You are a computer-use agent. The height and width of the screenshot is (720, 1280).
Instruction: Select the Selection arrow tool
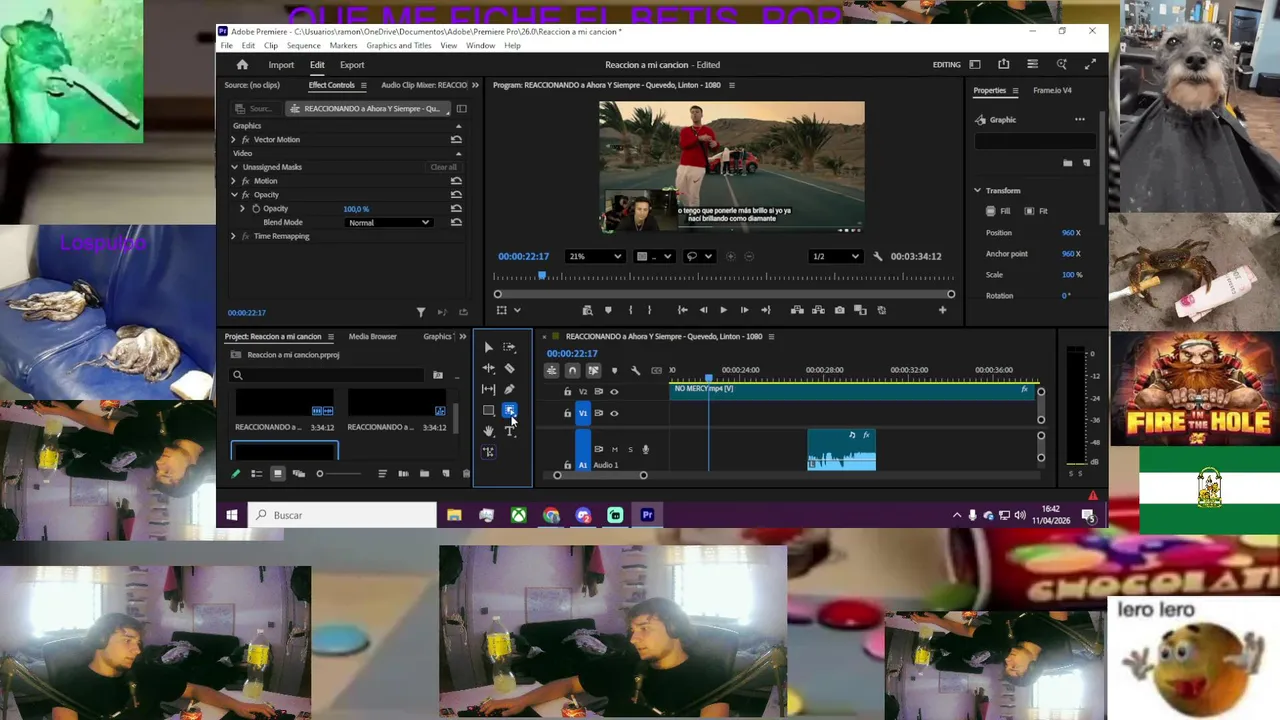point(488,347)
